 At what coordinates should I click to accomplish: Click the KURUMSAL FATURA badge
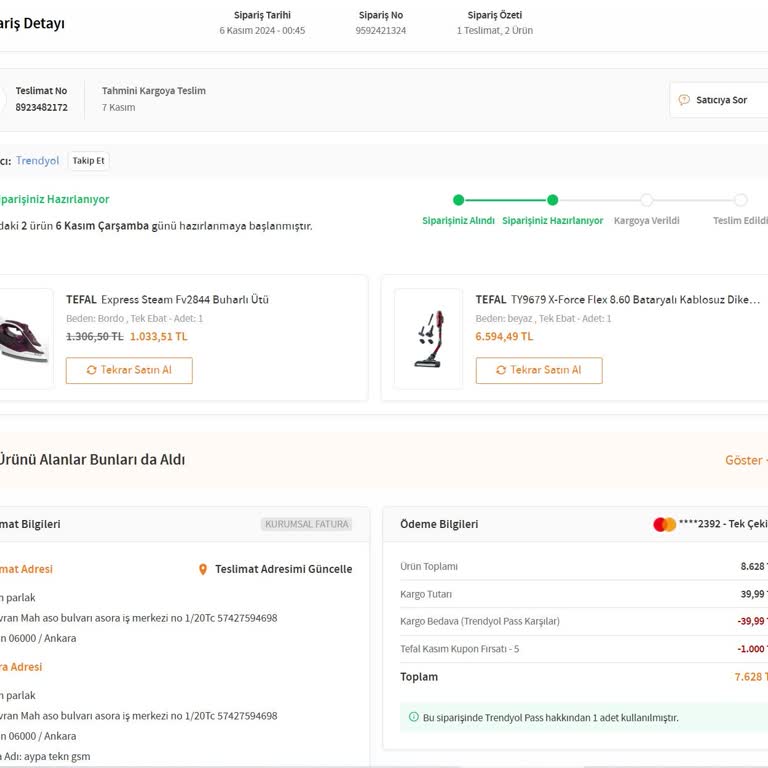tap(307, 524)
